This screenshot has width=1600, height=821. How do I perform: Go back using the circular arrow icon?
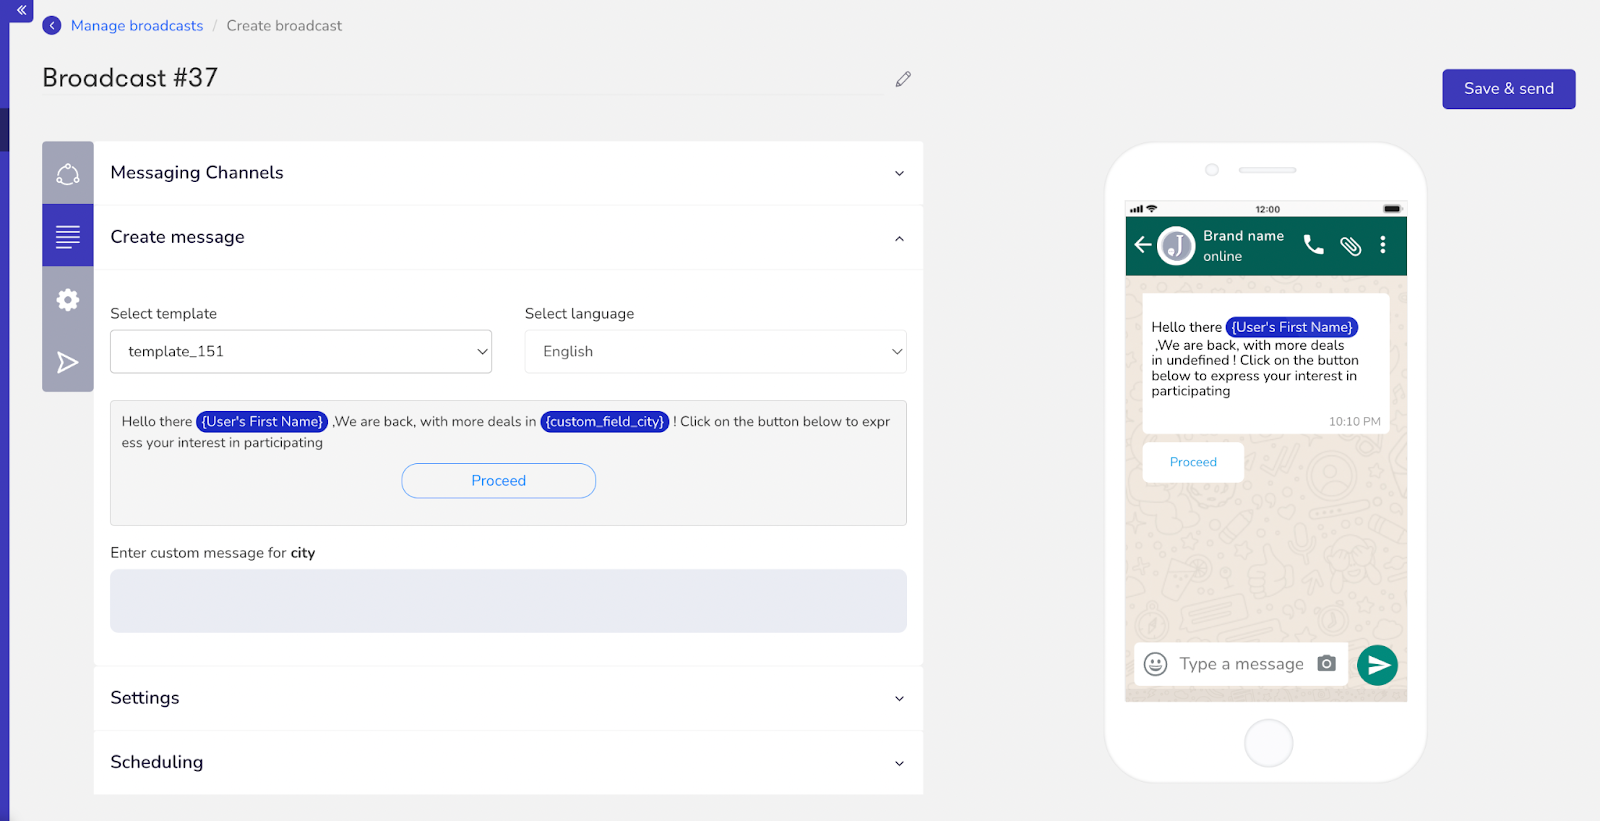[x=52, y=25]
